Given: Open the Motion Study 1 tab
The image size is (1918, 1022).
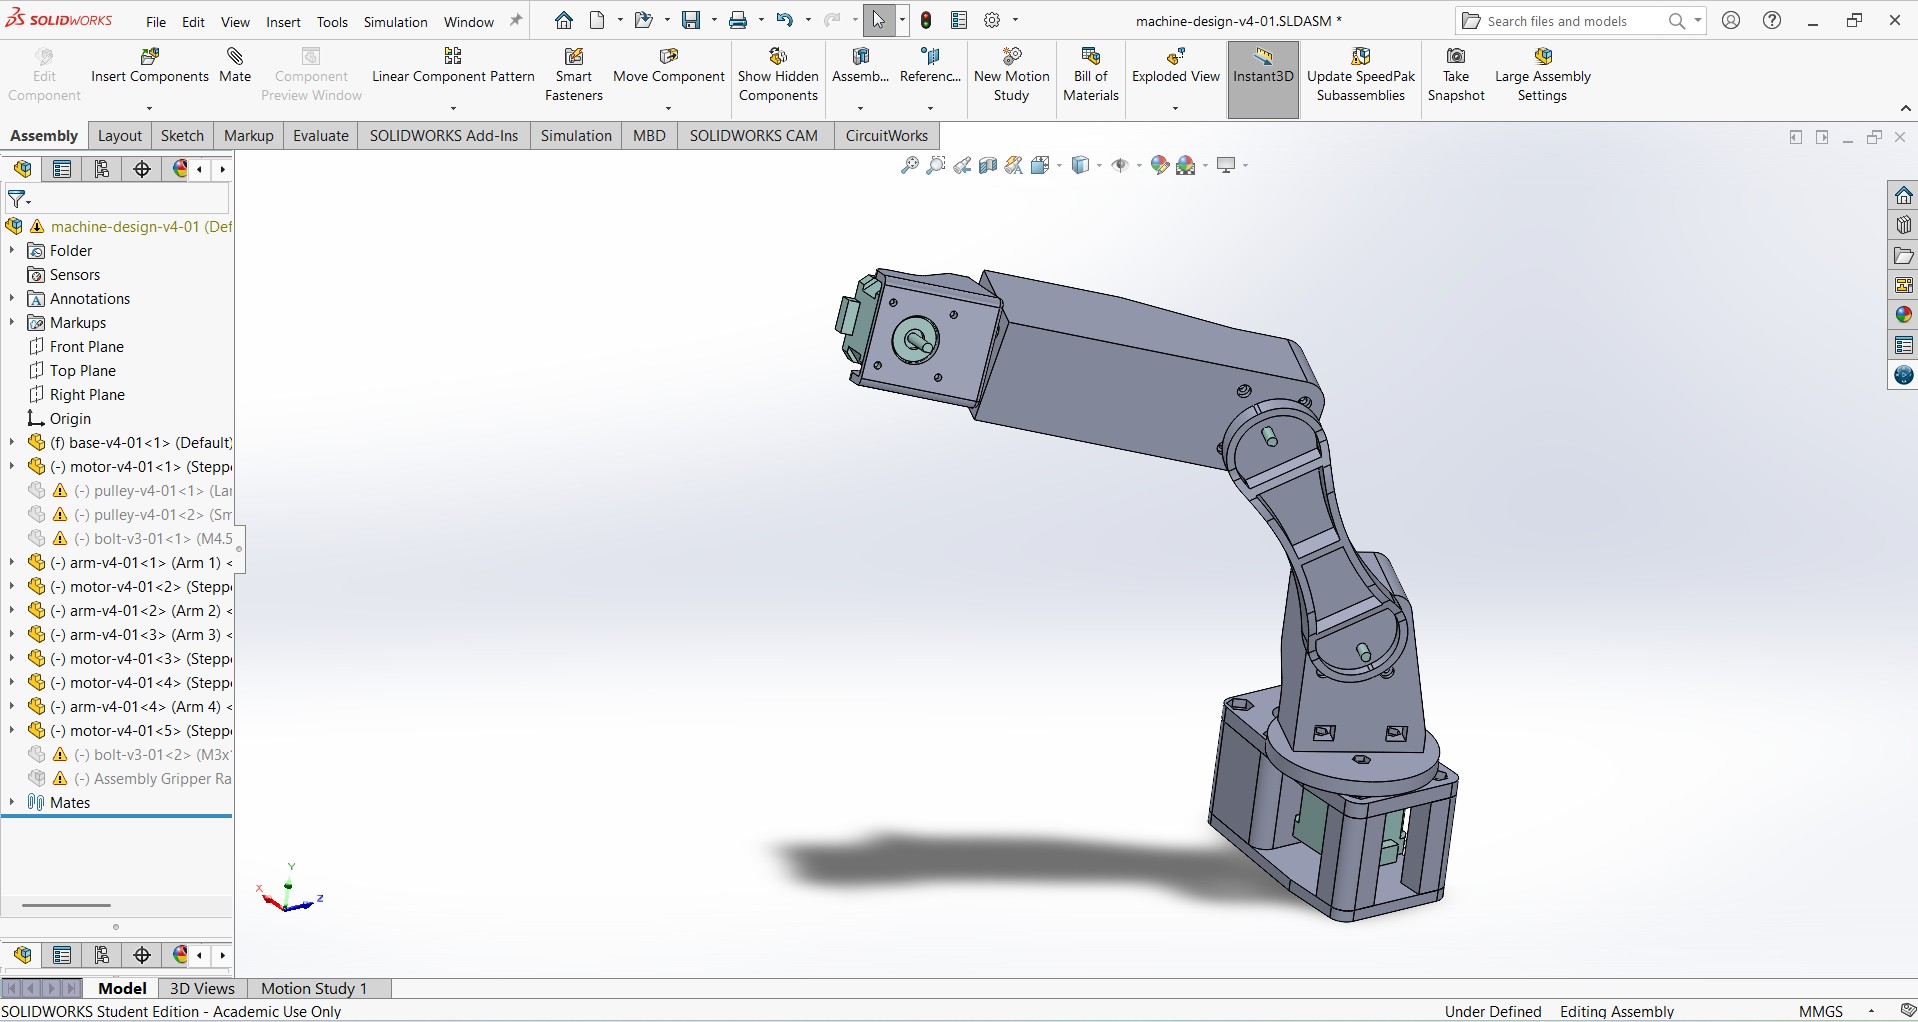Looking at the screenshot, I should coord(314,988).
